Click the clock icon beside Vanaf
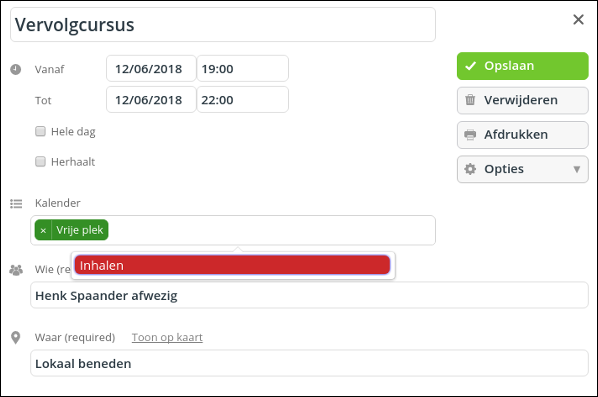Screen dimensions: 598x397 (16, 69)
